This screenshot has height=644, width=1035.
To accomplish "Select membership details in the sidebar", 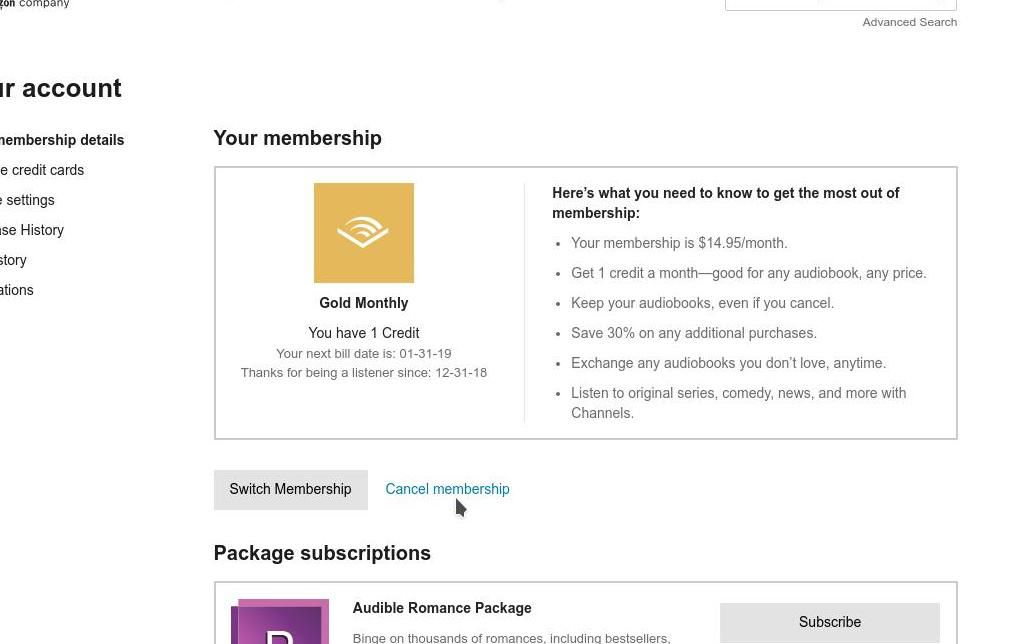I will coord(62,140).
